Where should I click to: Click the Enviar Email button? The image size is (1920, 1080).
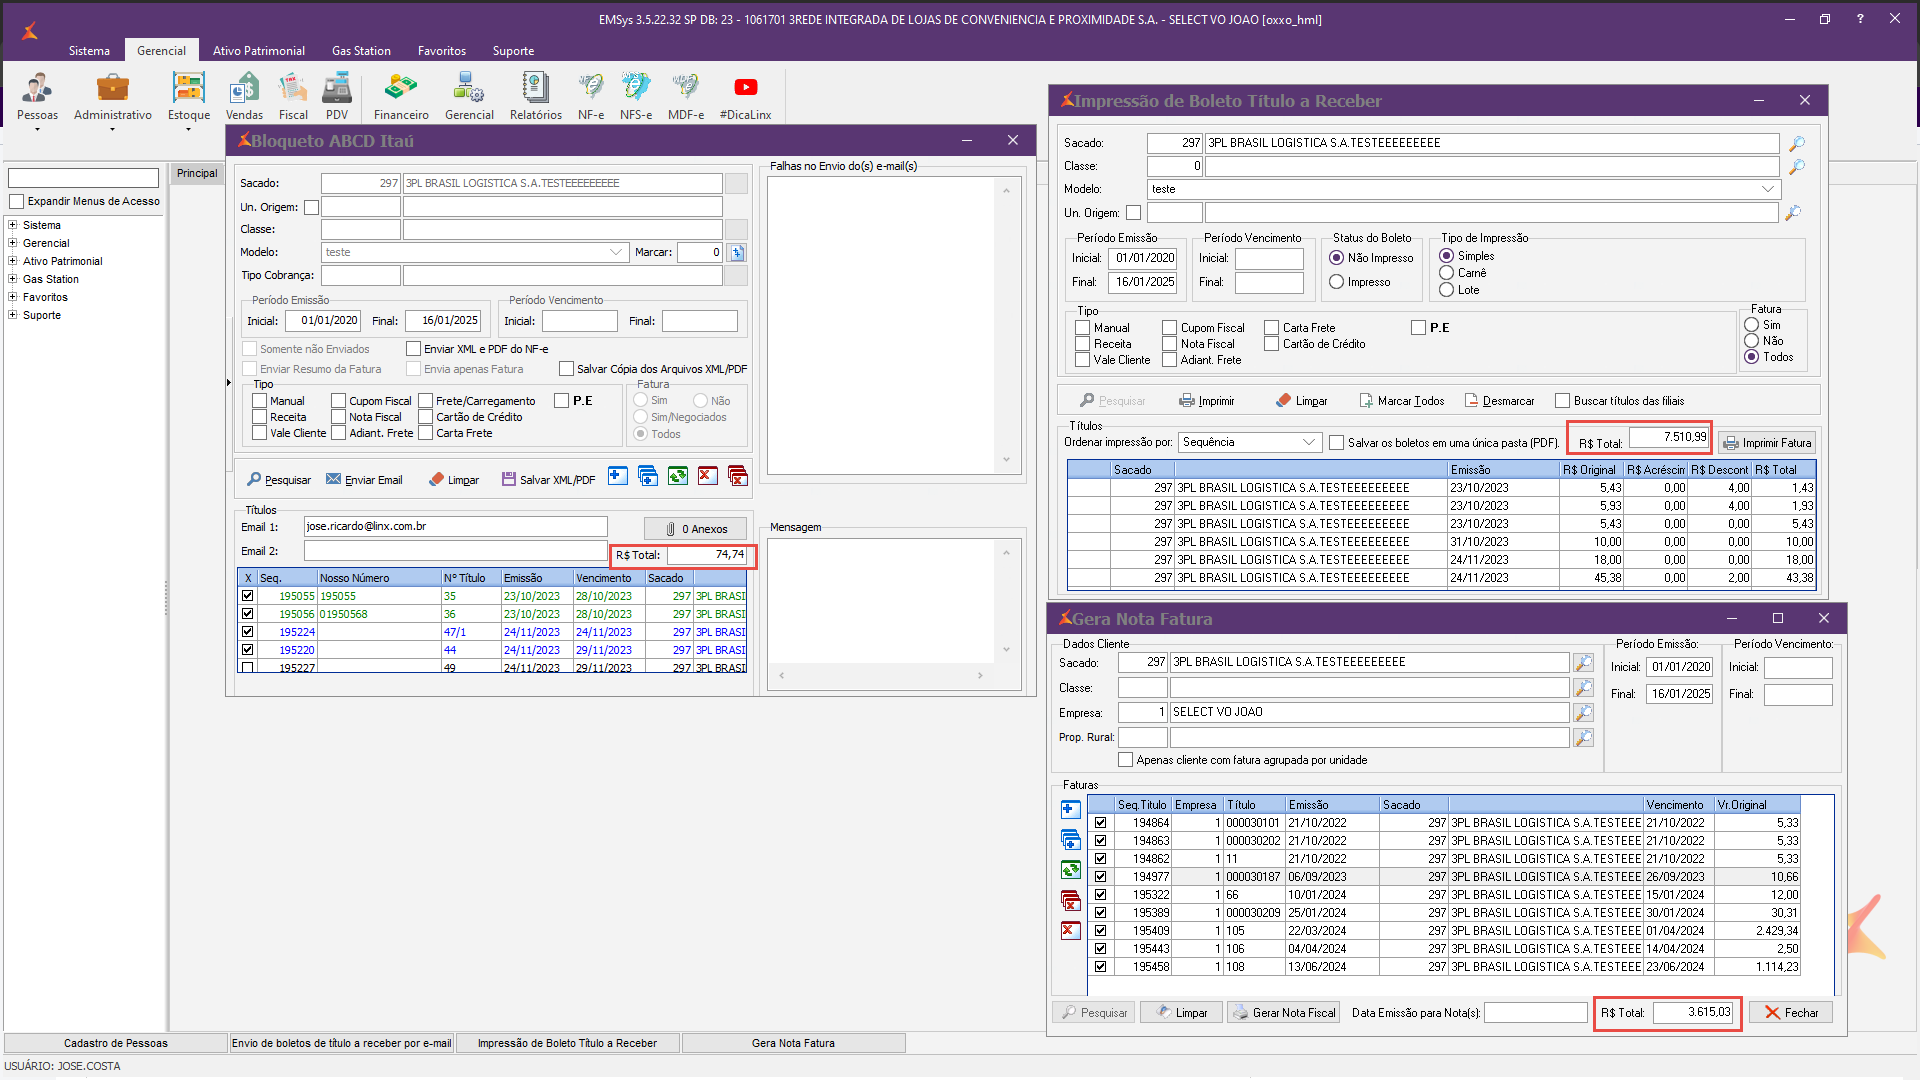[364, 480]
